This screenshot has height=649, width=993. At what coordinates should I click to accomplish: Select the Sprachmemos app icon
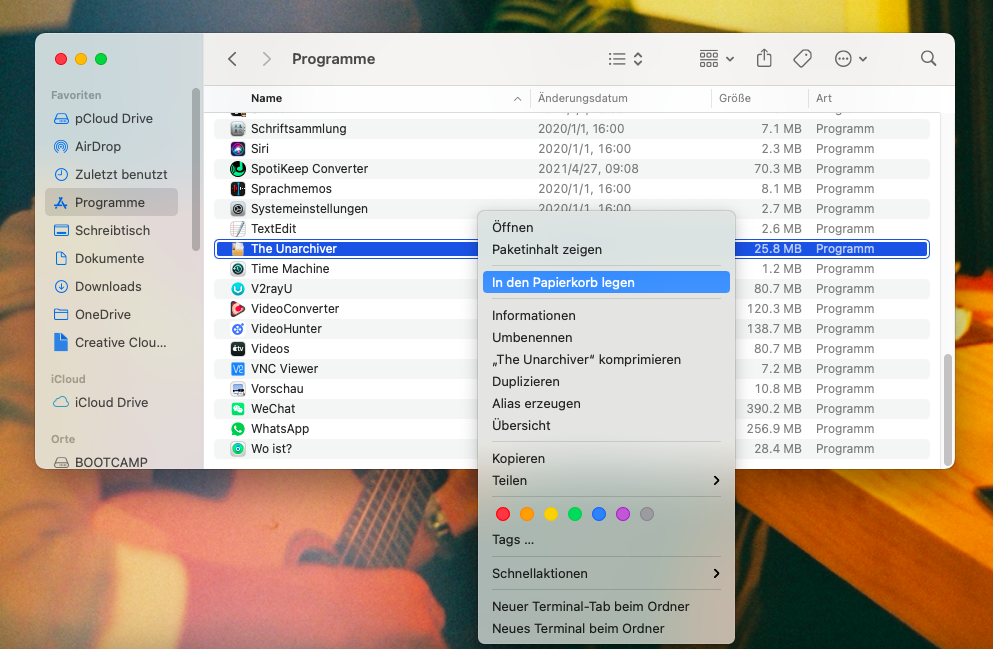point(237,189)
